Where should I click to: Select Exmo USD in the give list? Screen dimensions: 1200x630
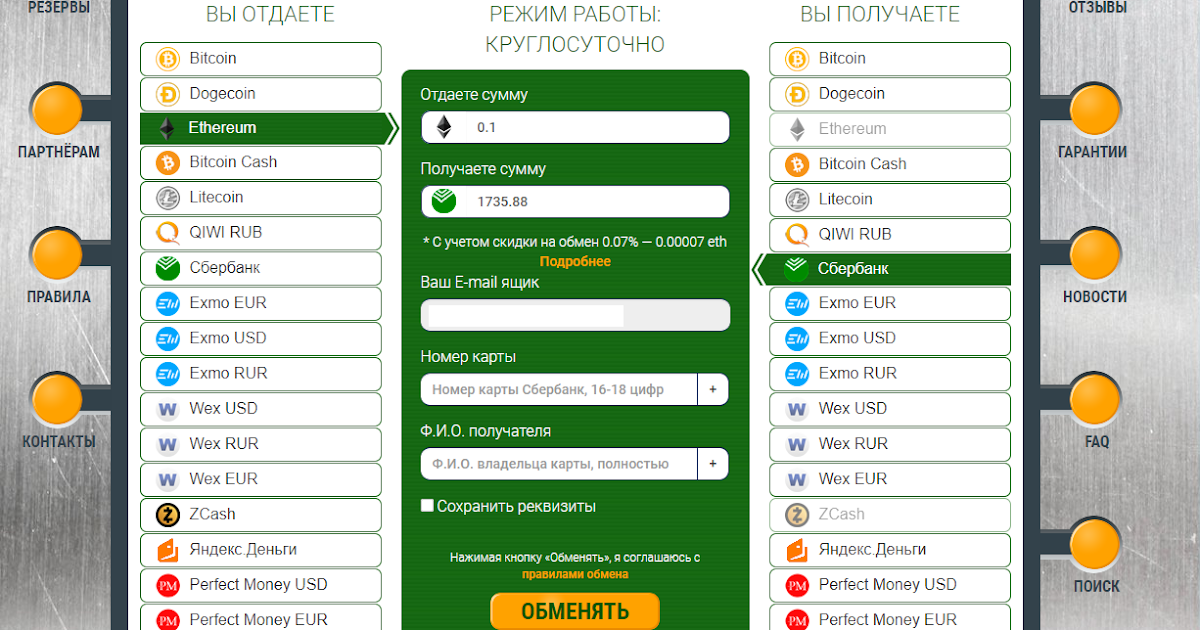[261, 338]
